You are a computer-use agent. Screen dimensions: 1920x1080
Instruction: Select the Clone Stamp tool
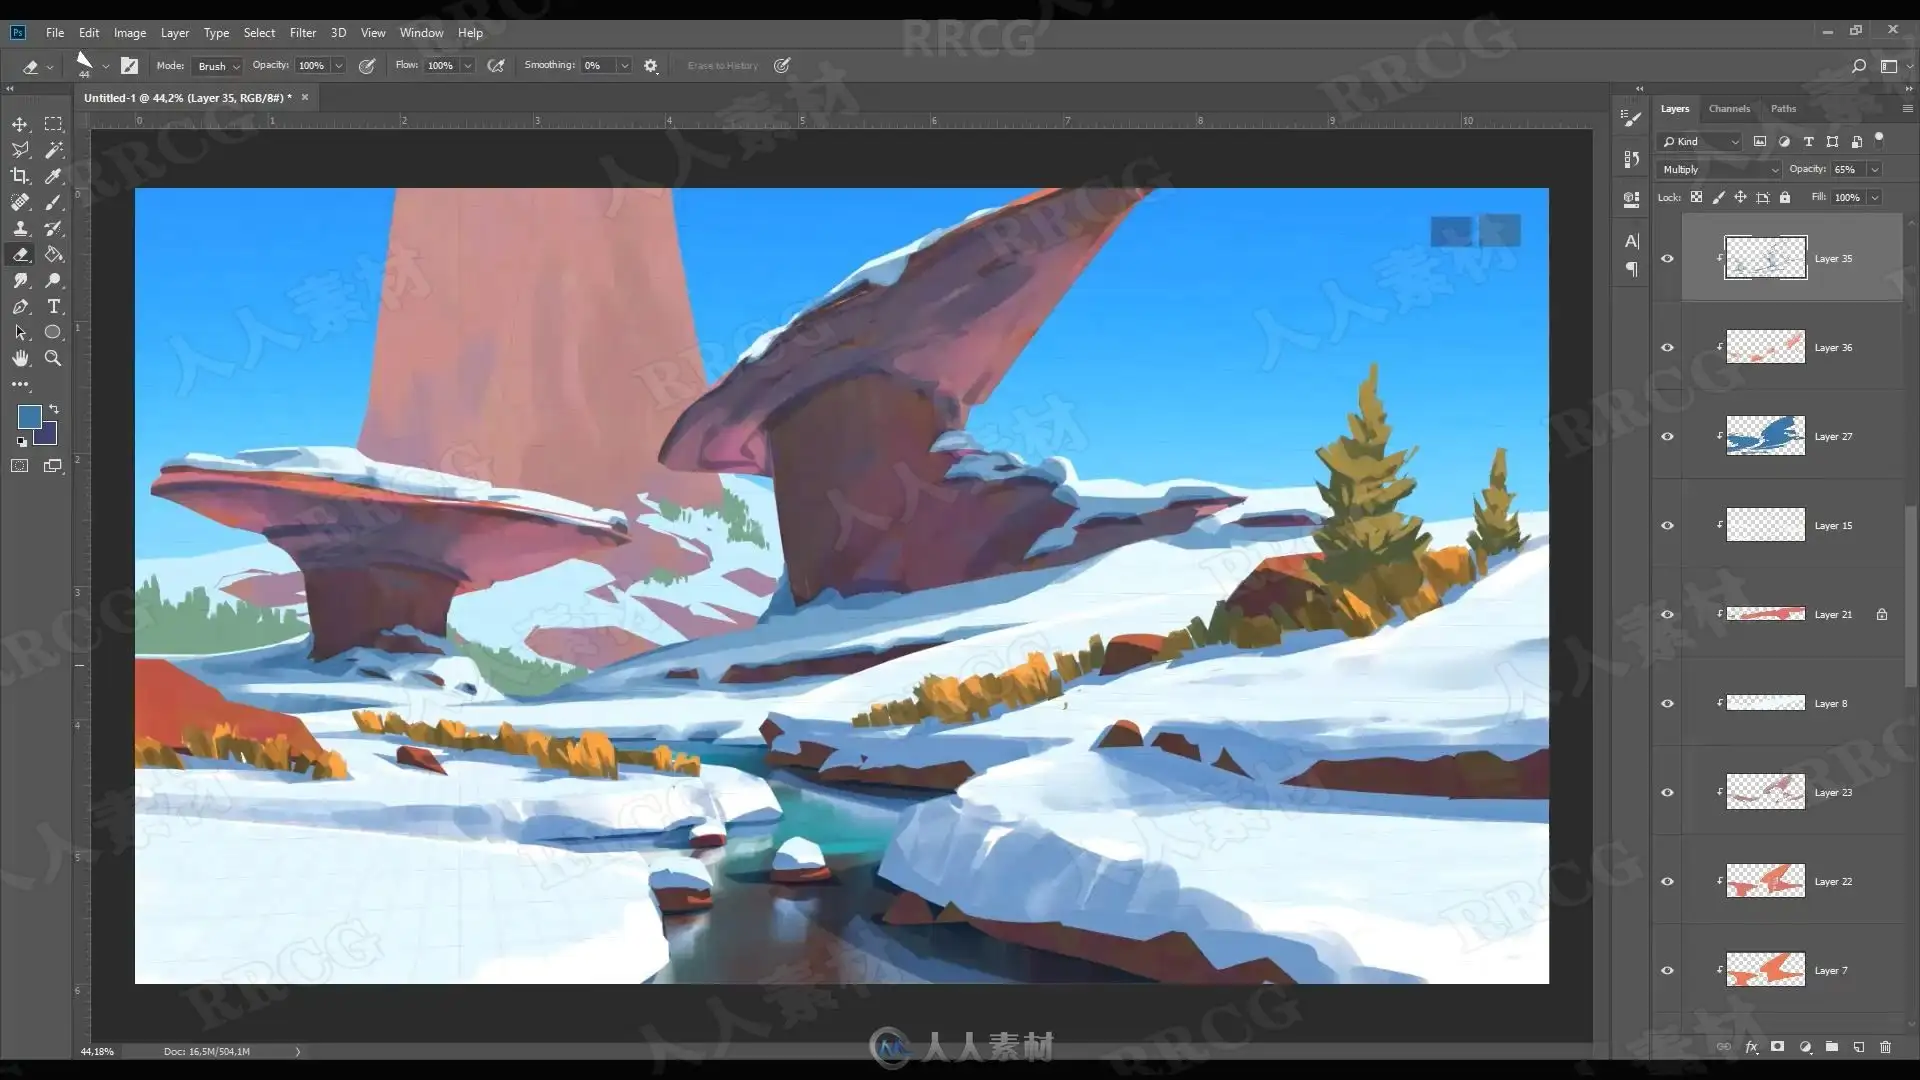point(20,228)
